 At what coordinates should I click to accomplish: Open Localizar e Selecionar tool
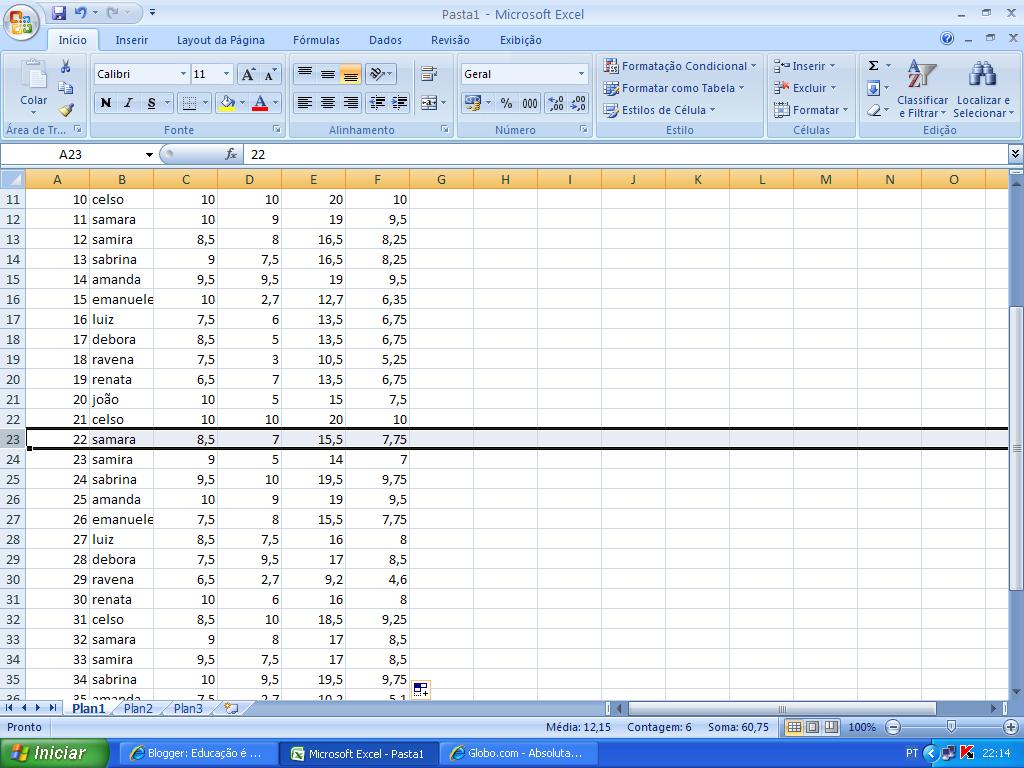click(981, 90)
